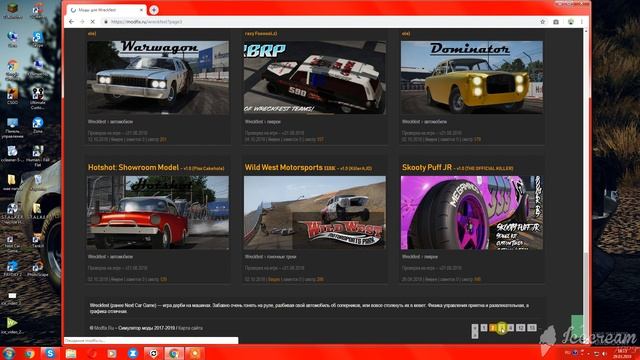Viewport: 640px width, 360px height.
Task: Open the PAYDAY 2 desktop shortcut
Action: point(13,269)
